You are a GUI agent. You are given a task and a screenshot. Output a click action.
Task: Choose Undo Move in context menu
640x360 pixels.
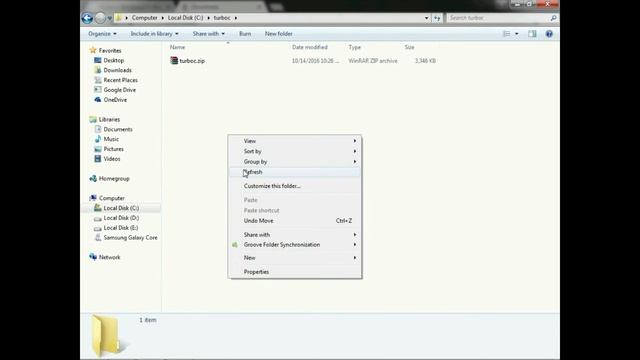[295, 221]
